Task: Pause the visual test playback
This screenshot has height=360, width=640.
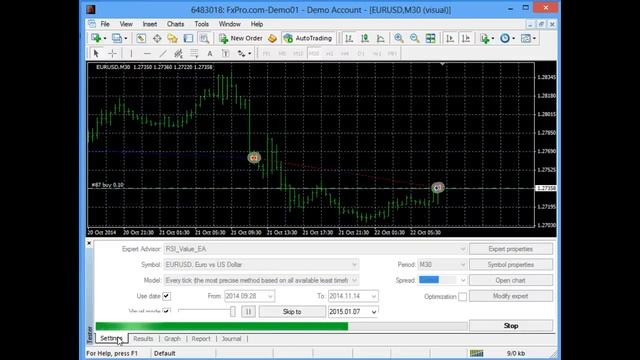Action: [248, 312]
